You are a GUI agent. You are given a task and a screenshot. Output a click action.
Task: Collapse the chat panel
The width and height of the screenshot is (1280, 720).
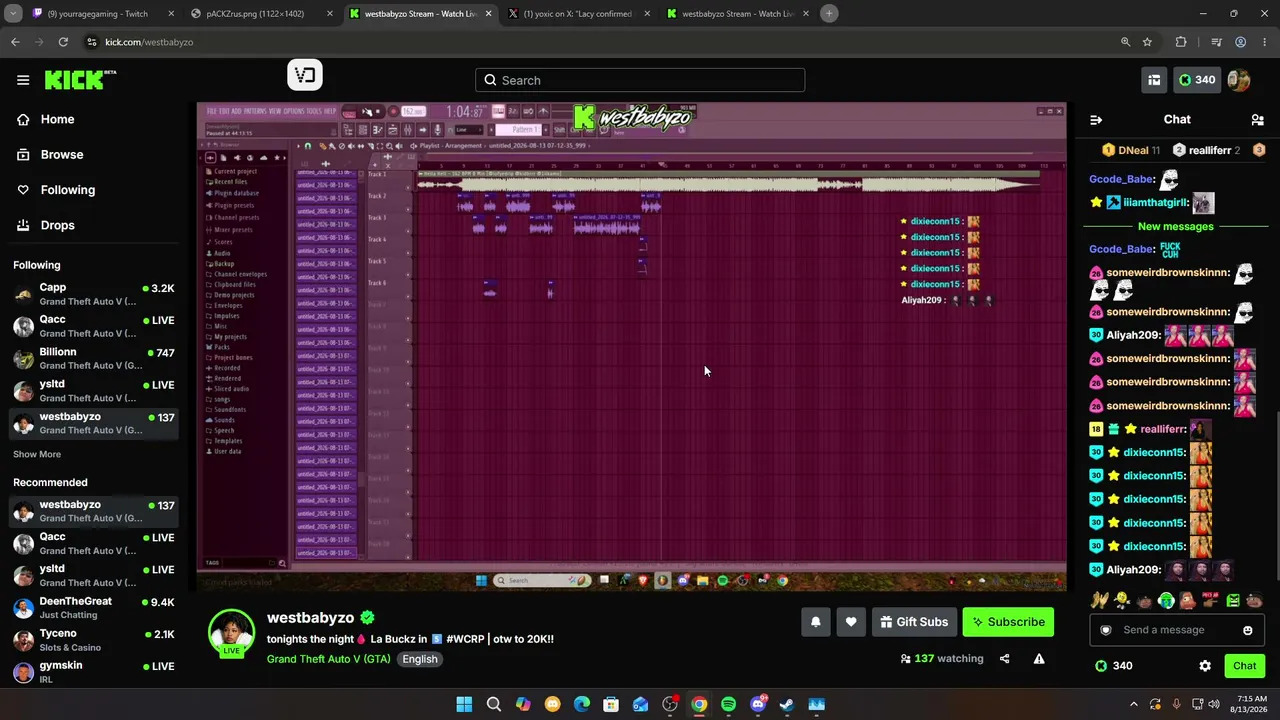(x=1096, y=120)
